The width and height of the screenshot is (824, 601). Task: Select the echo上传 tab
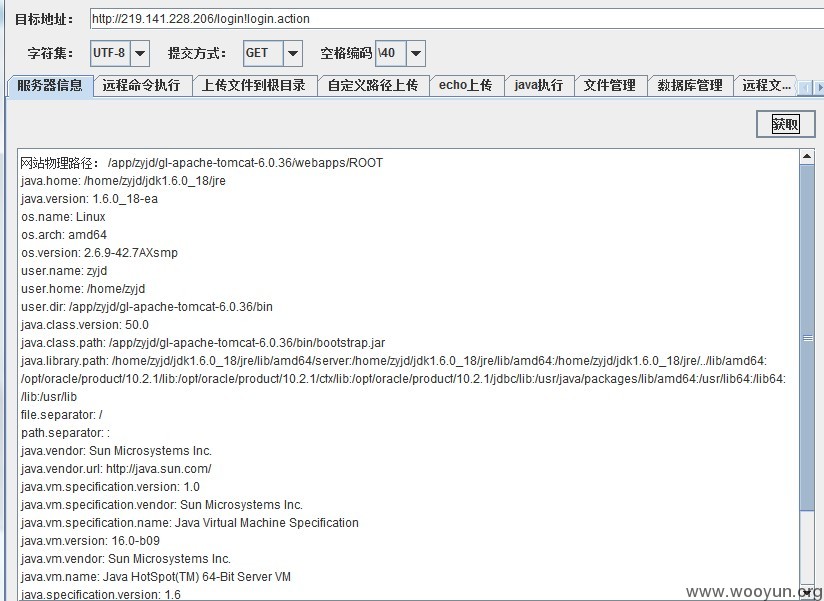466,85
